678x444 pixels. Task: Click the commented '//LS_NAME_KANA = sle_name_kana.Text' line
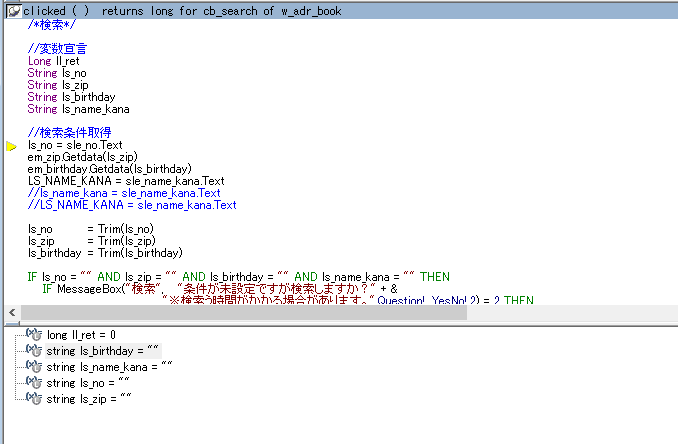point(132,205)
